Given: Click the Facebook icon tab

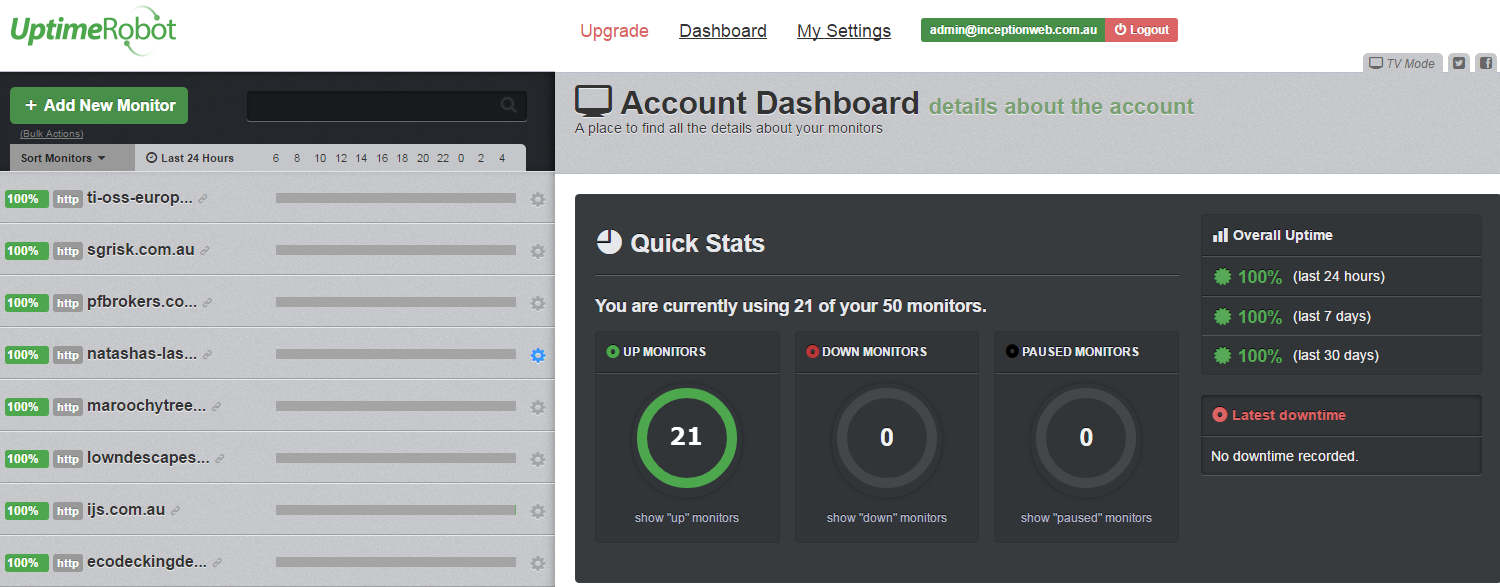Looking at the screenshot, I should [1486, 63].
